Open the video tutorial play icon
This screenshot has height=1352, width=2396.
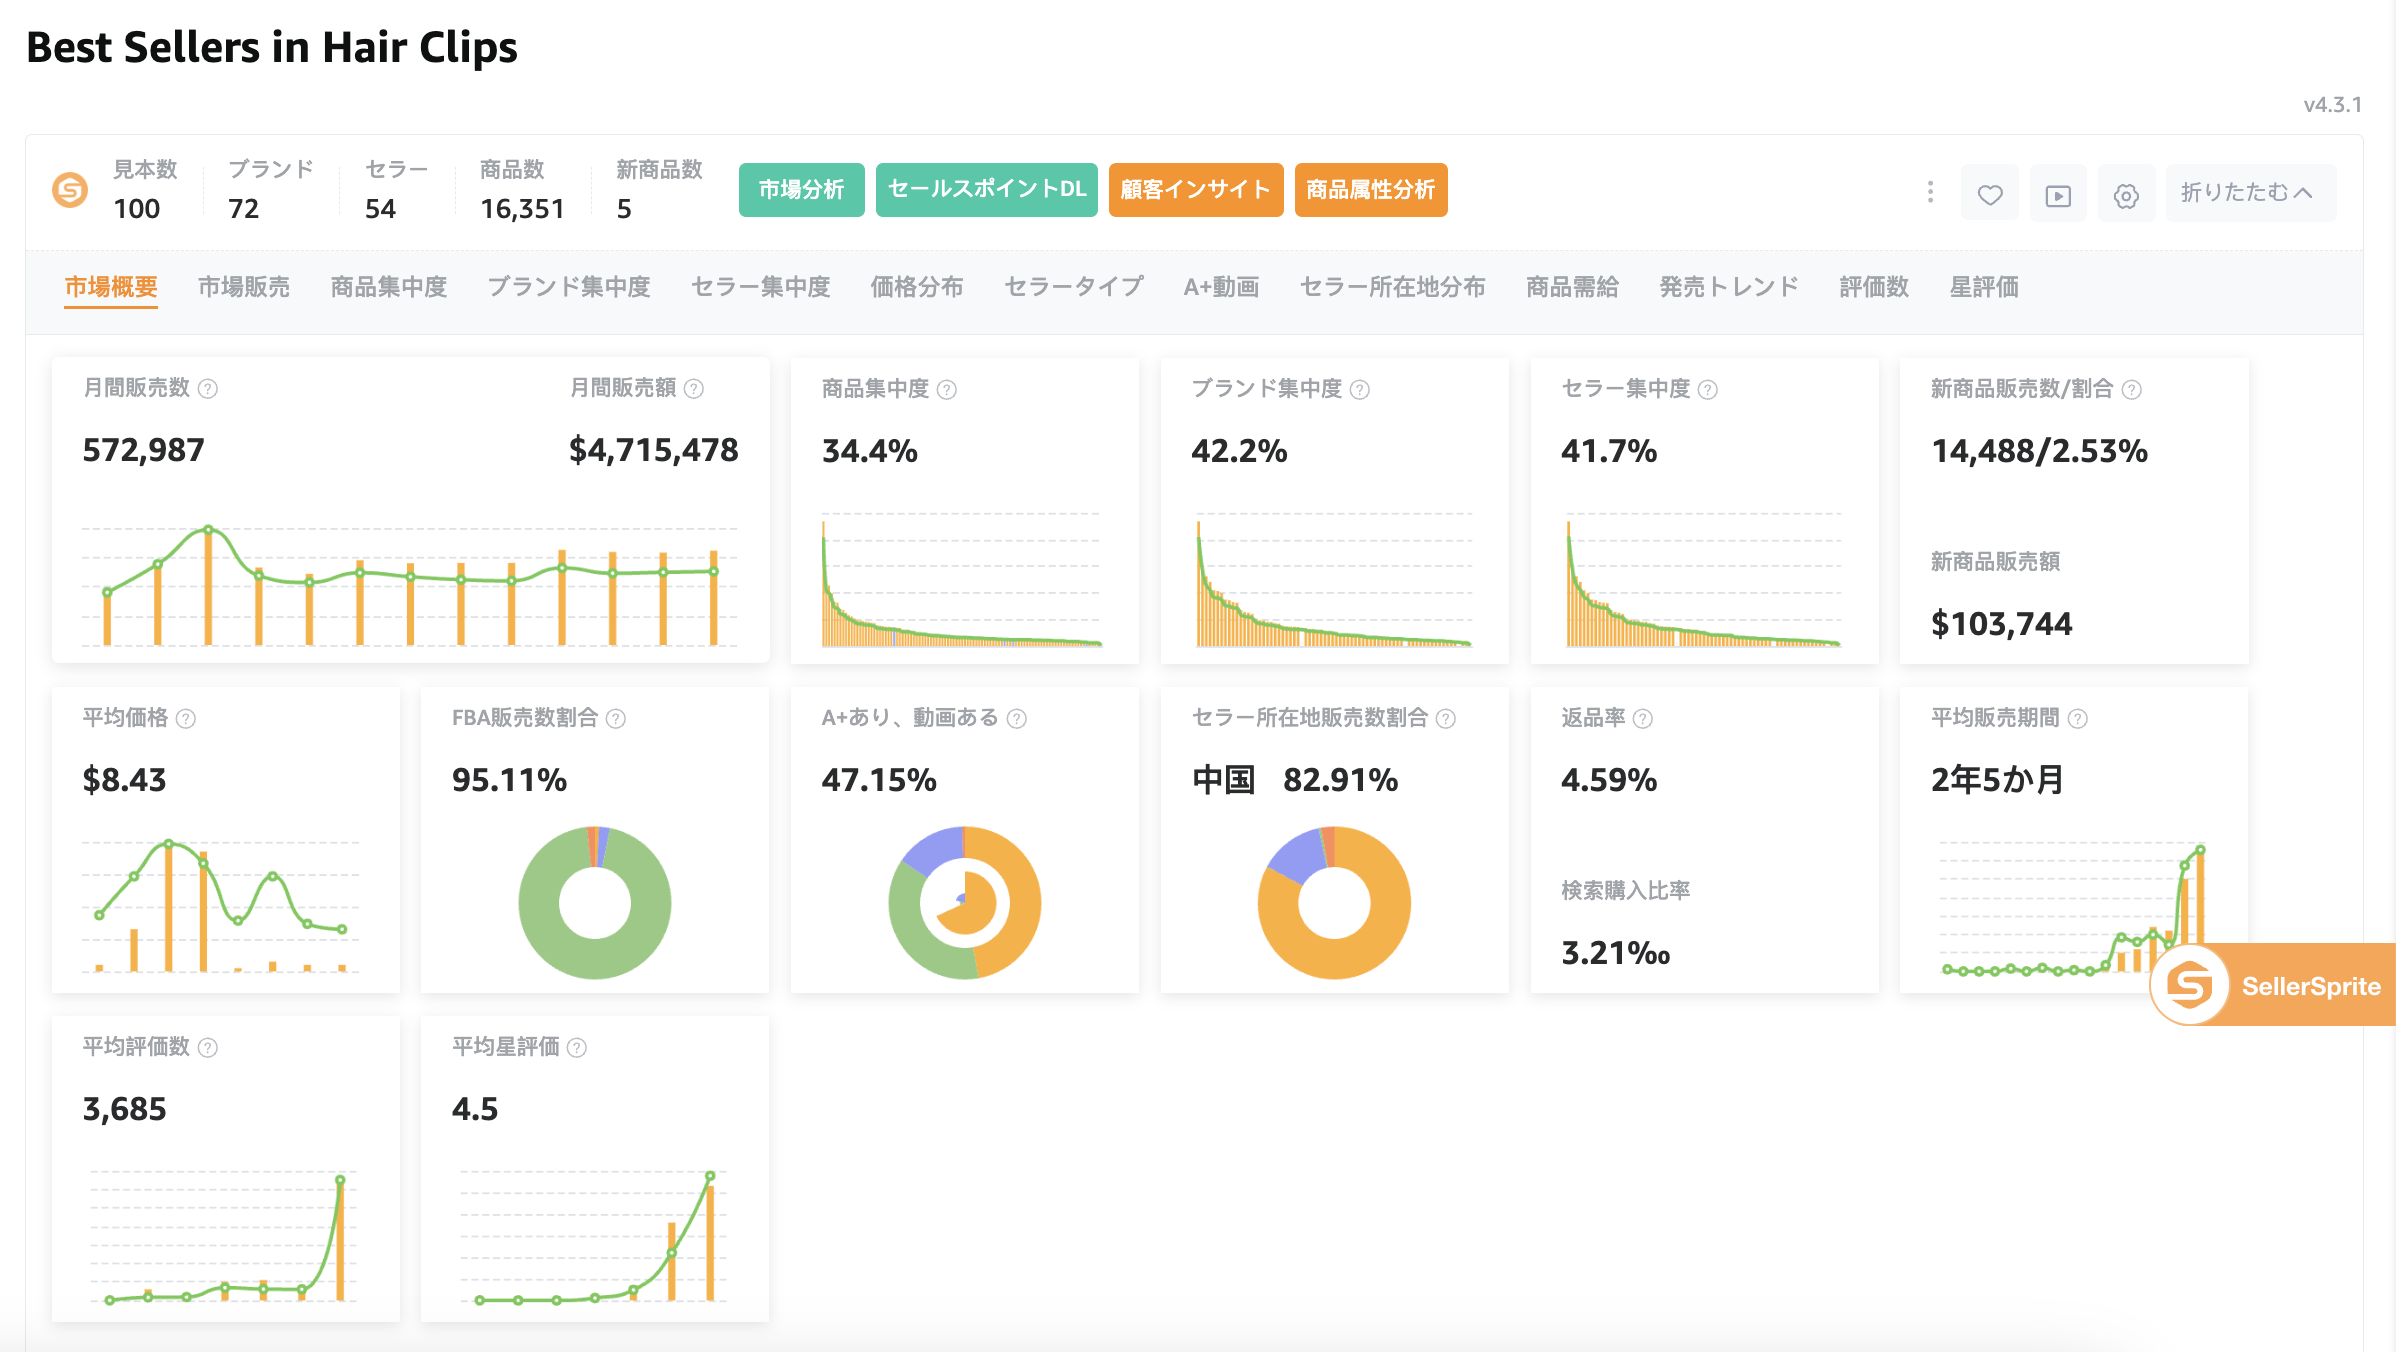click(x=2058, y=194)
